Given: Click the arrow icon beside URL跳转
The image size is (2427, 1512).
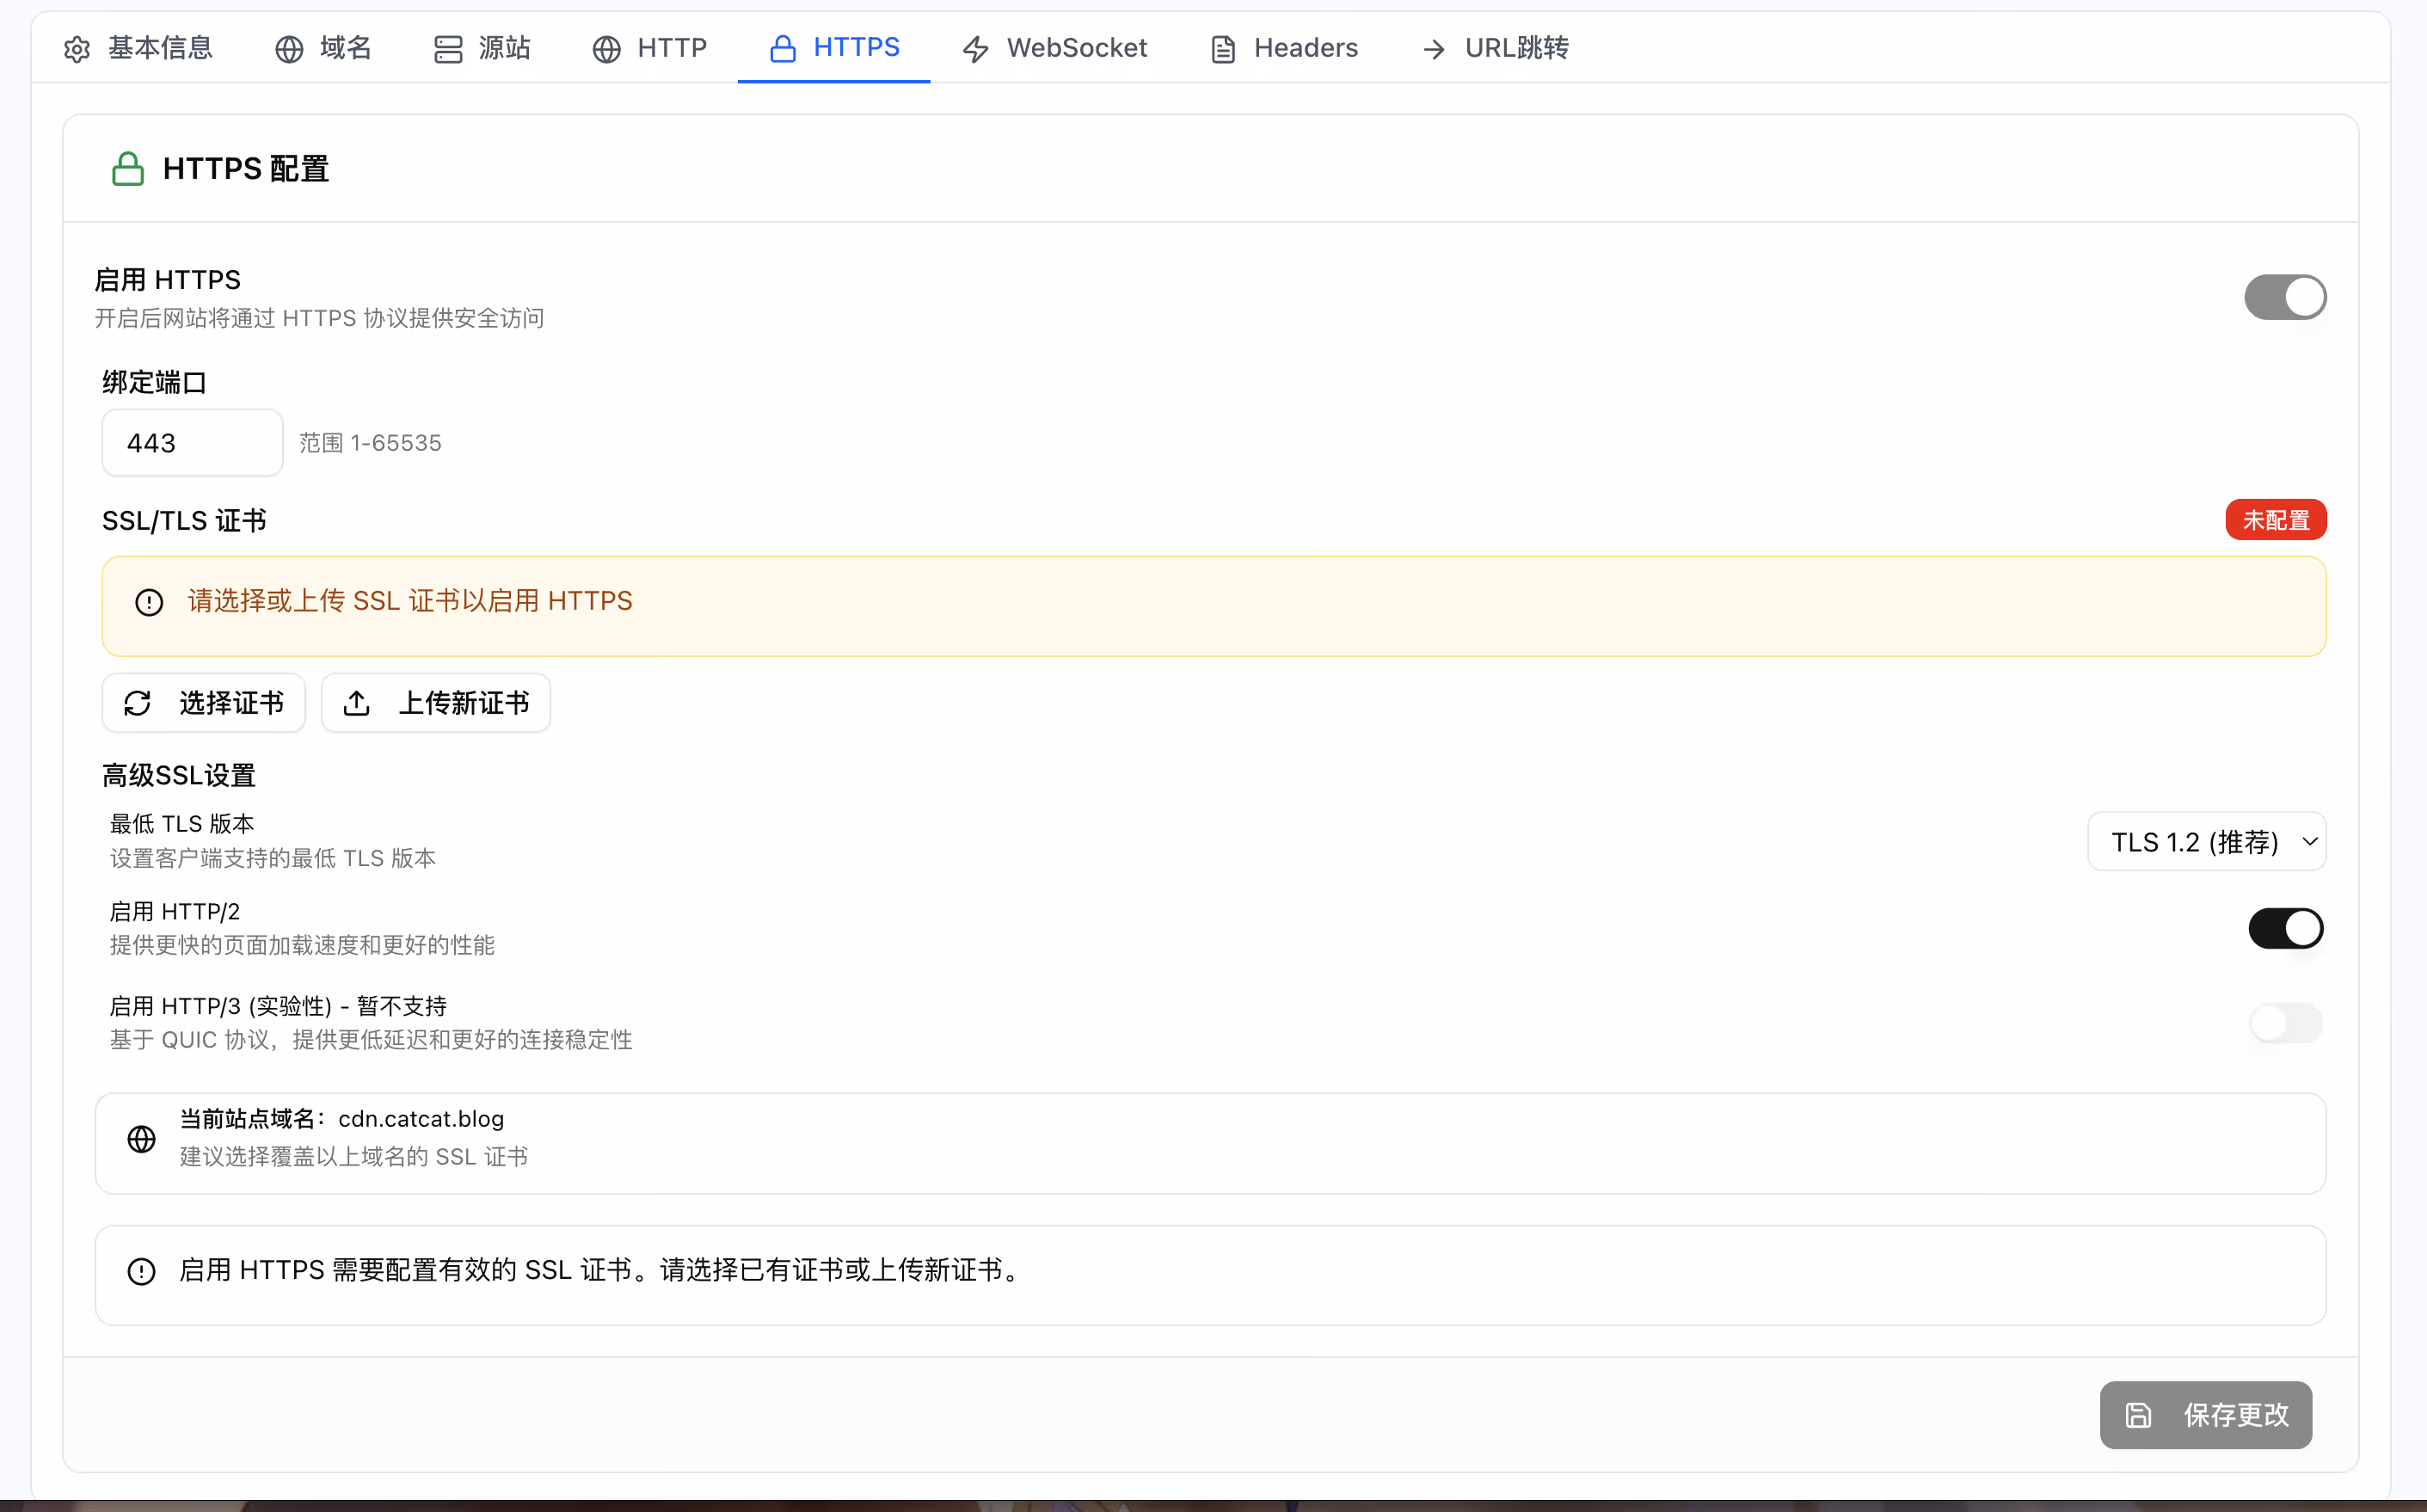Looking at the screenshot, I should click(1434, 49).
